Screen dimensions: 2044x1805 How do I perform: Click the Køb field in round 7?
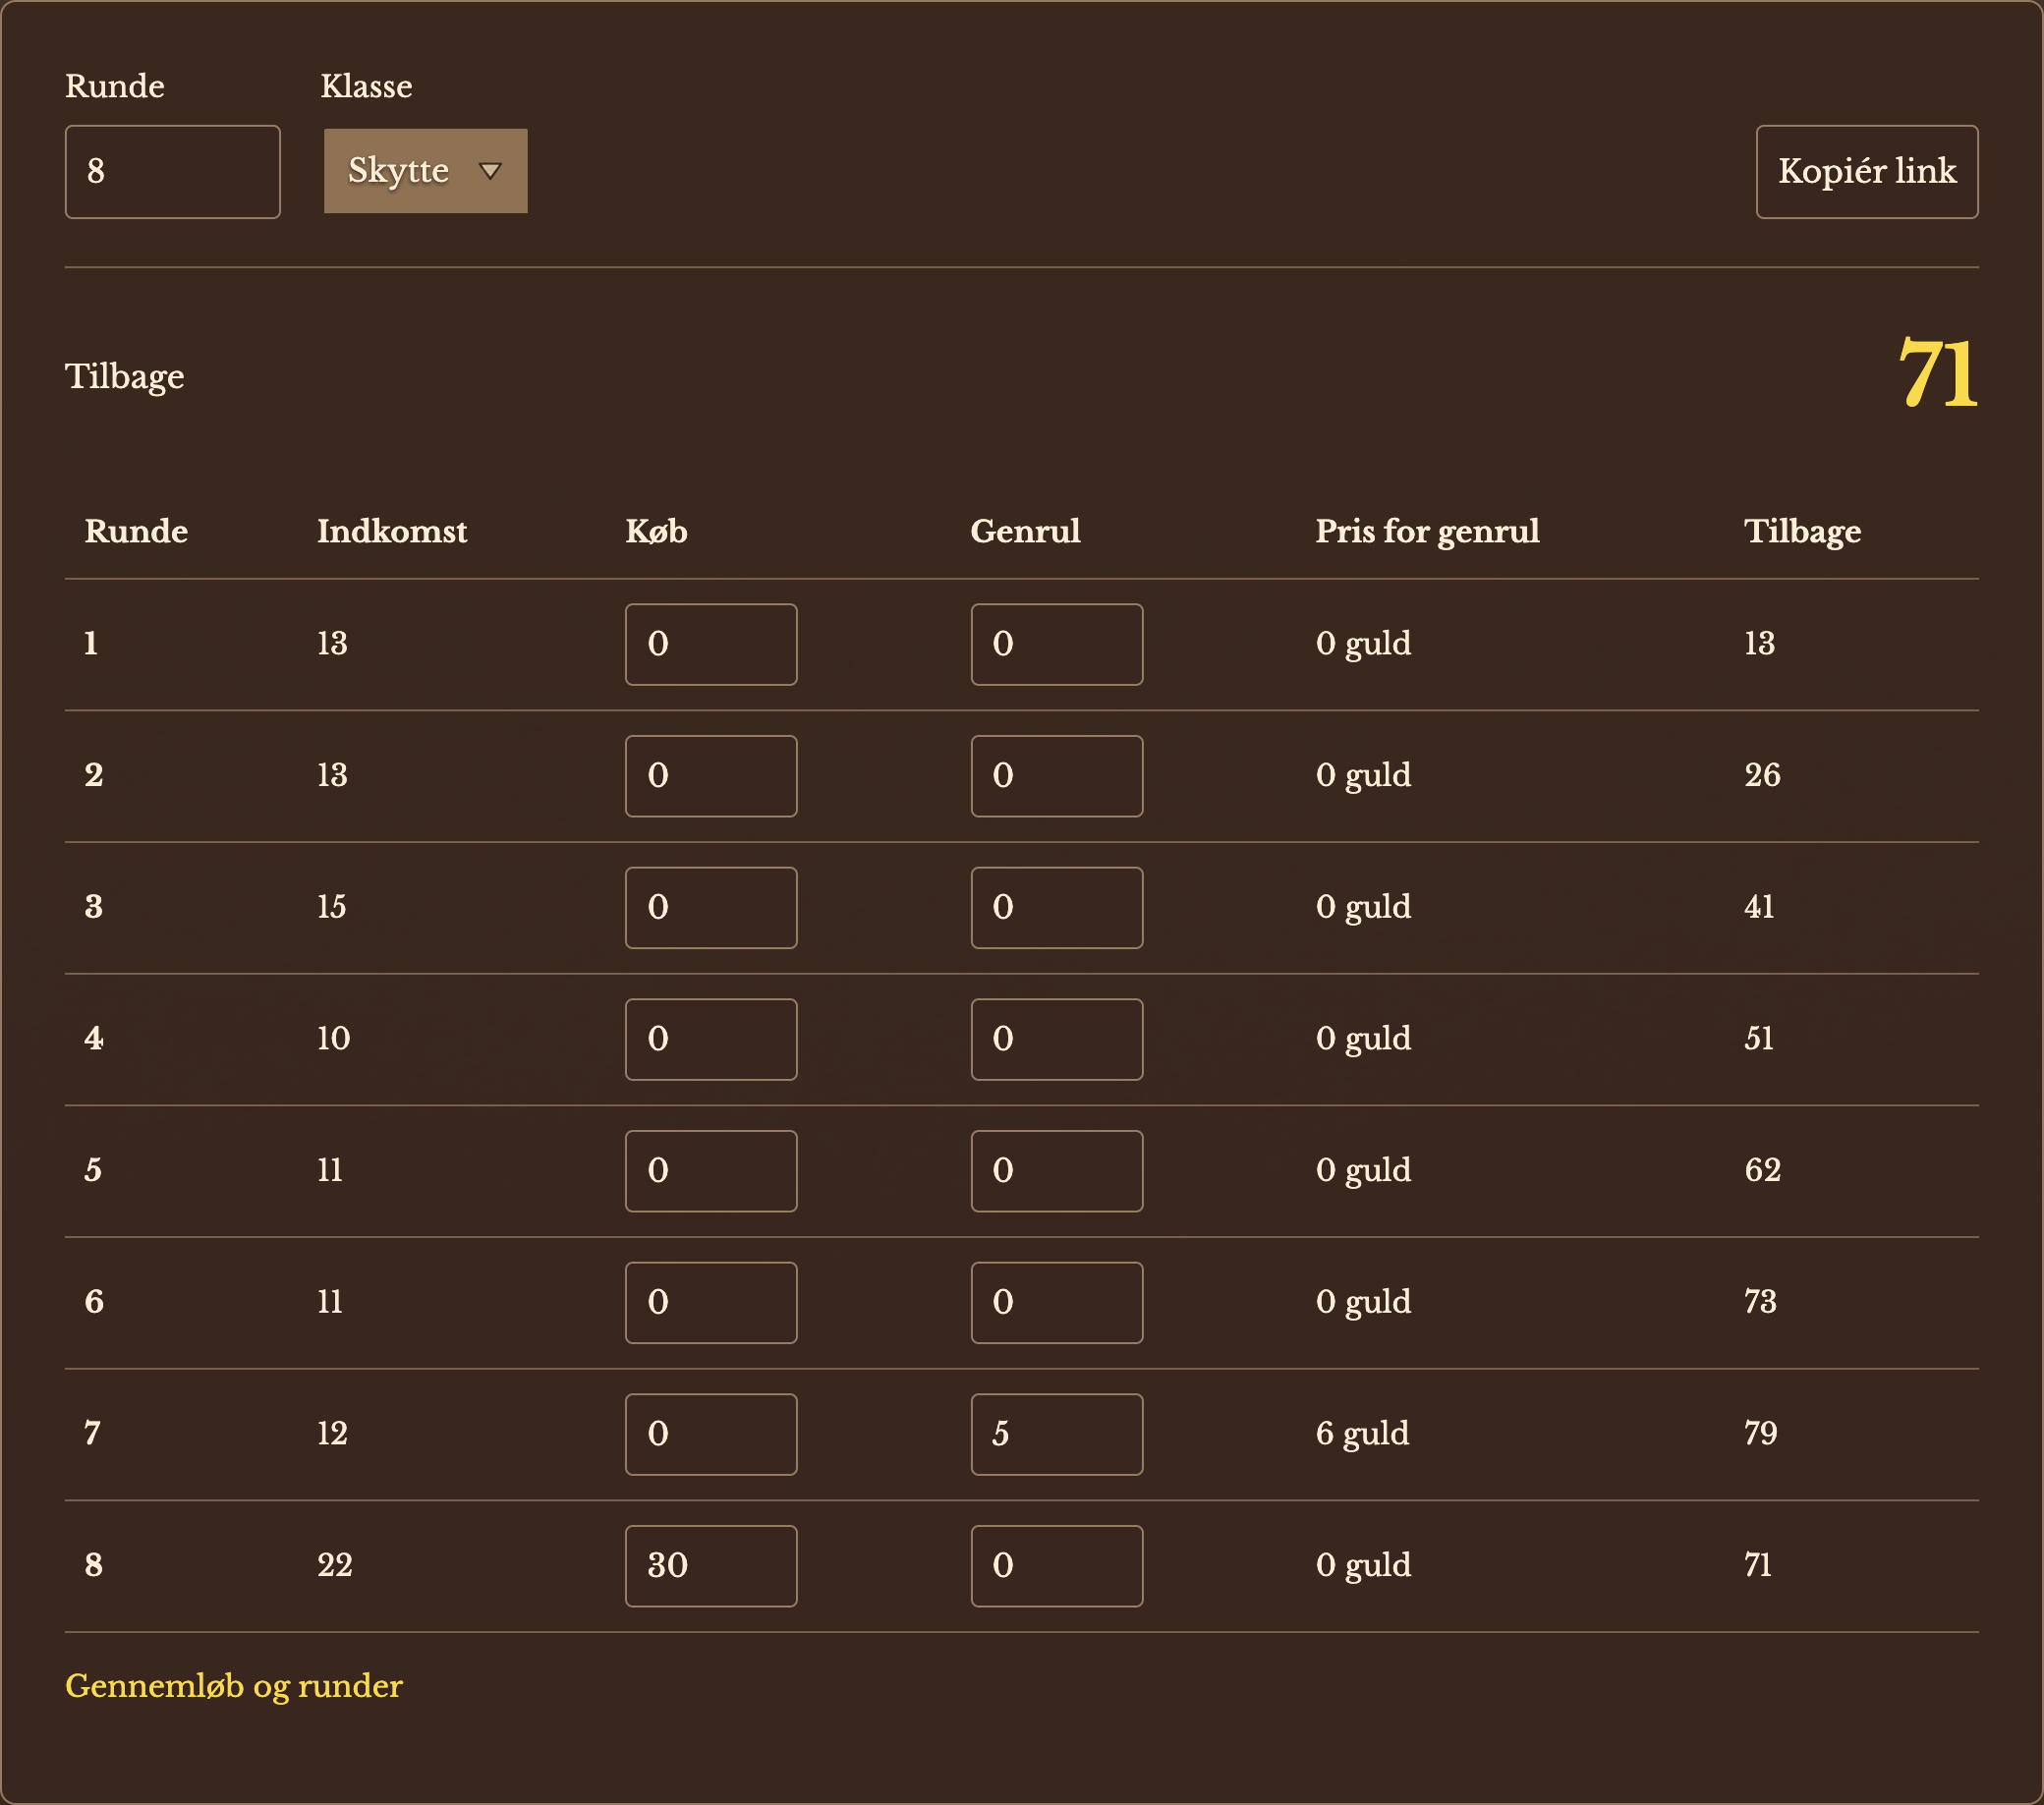(x=711, y=1434)
